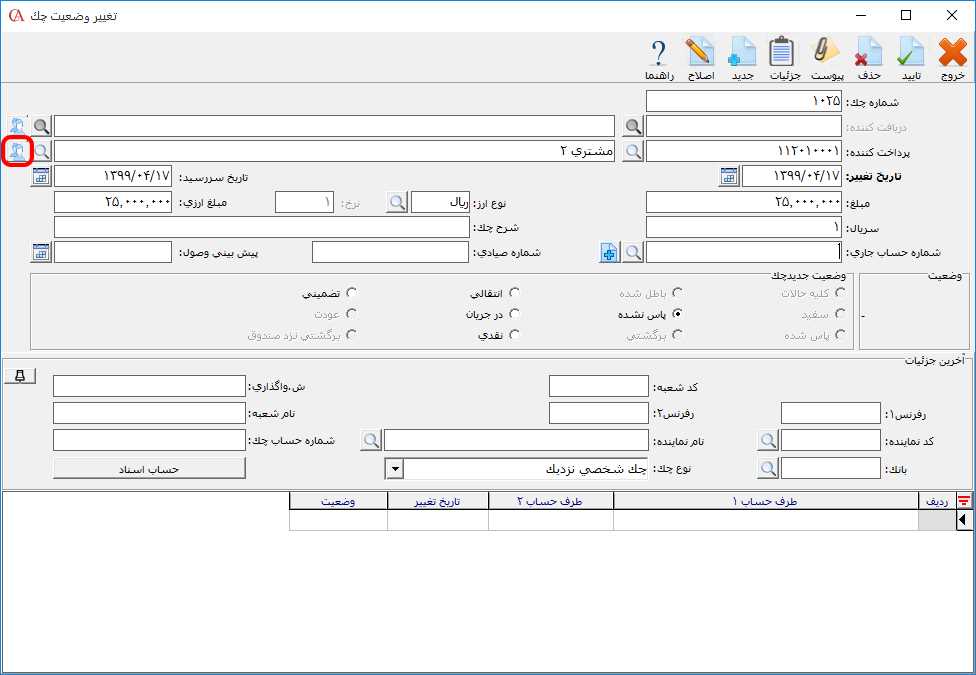Expand the نوع چک dropdown
This screenshot has height=675, width=976.
click(x=394, y=468)
